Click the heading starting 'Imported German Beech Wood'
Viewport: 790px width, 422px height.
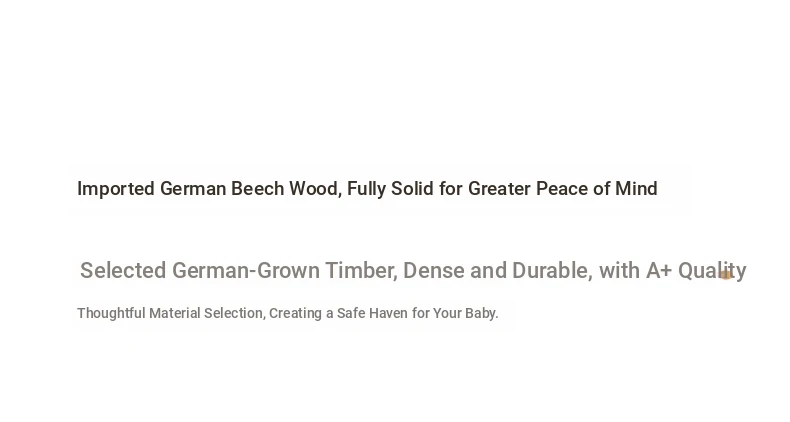click(x=367, y=189)
